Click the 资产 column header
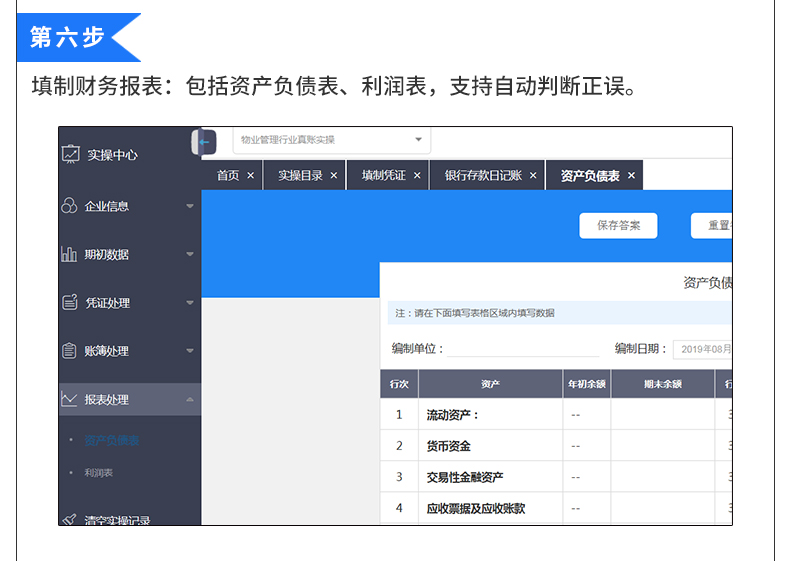Screen dimensions: 790x561 coord(490,384)
